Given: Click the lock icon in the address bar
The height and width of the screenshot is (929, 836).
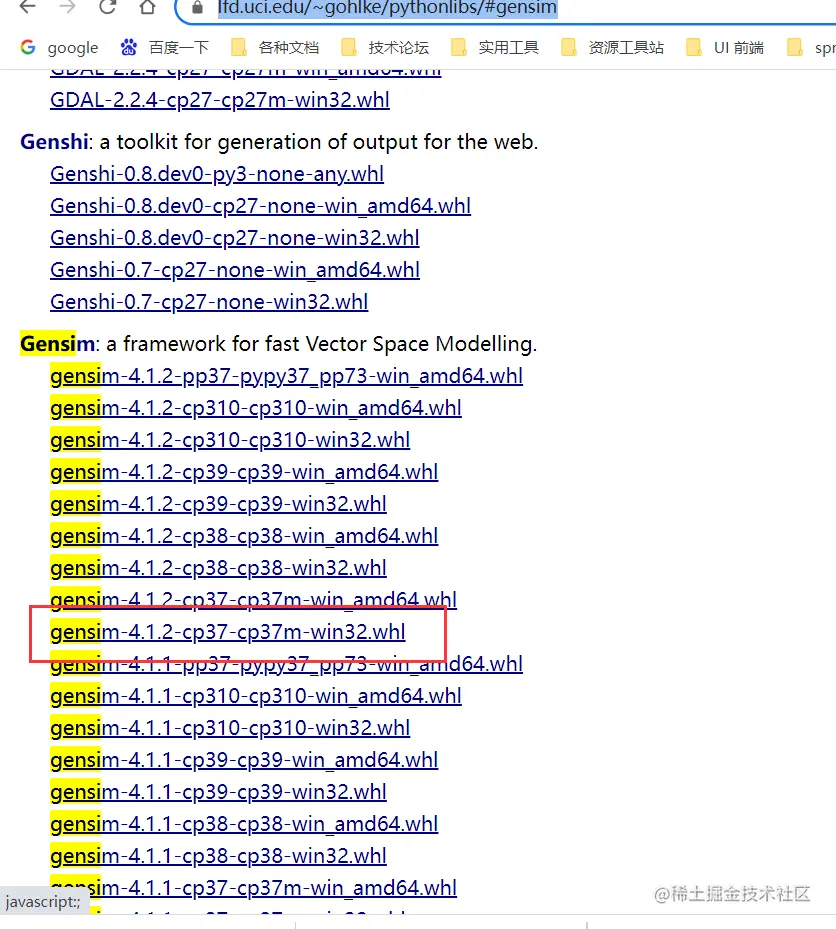Looking at the screenshot, I should (198, 8).
